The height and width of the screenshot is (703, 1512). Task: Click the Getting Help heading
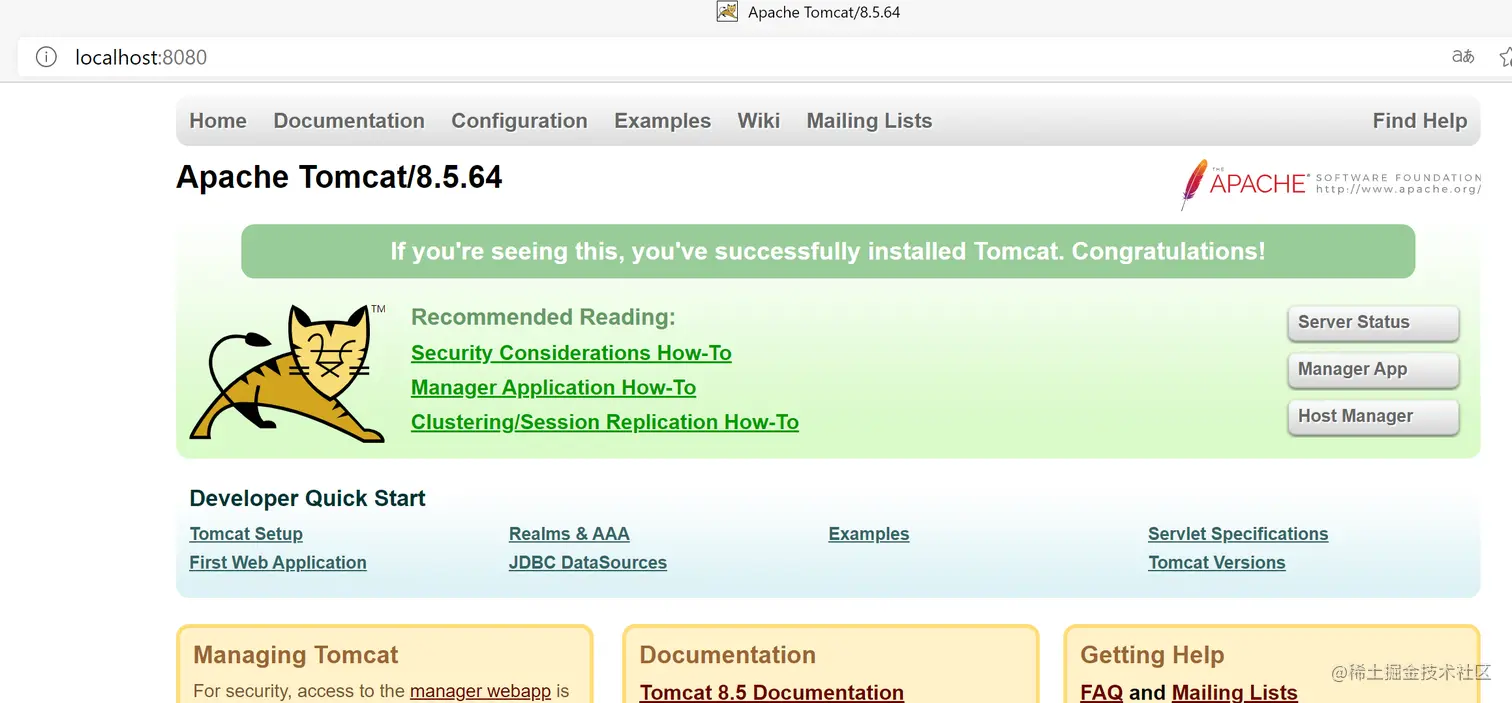(x=1153, y=655)
